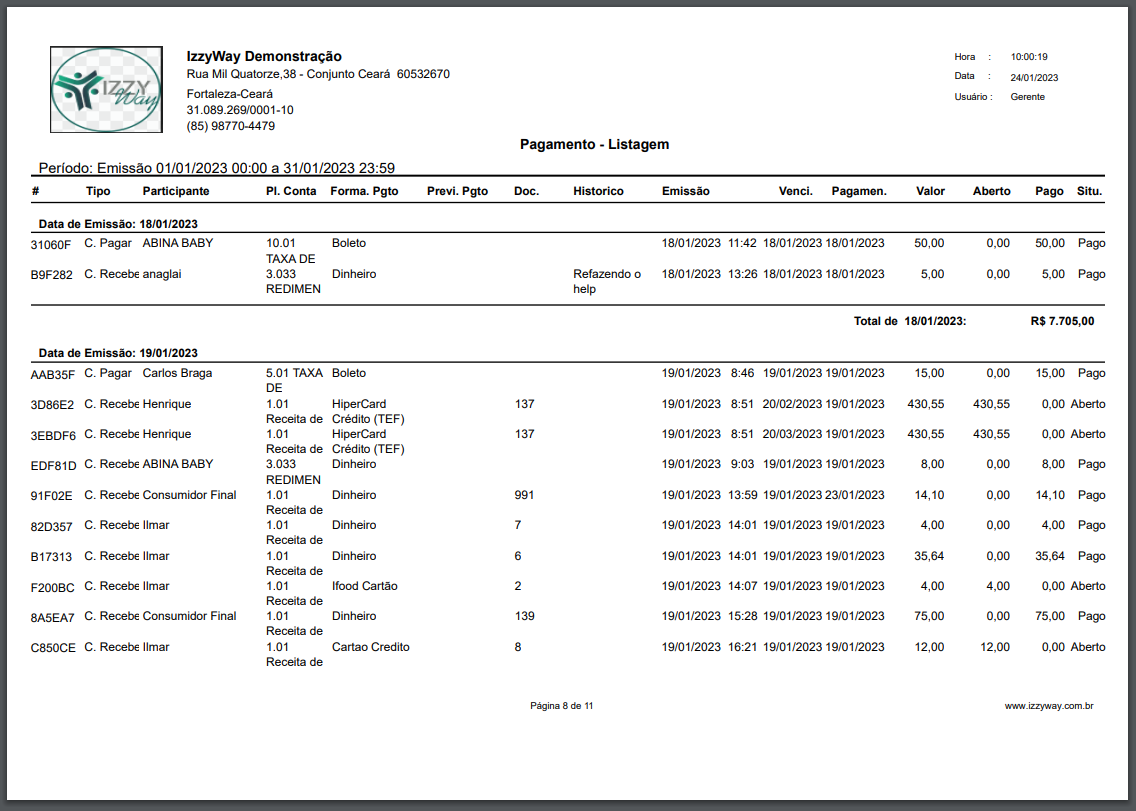Click the 'Participante' column header
This screenshot has width=1136, height=811.
175,191
